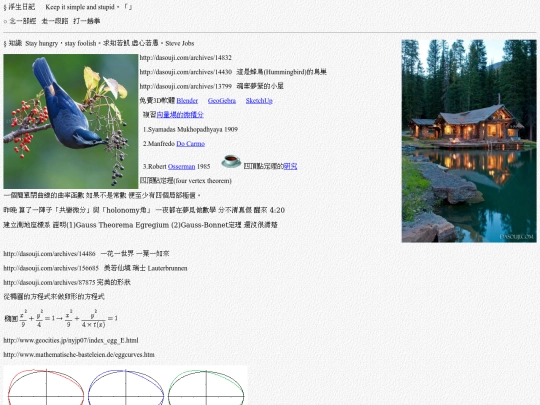Select URL text dasouji.com/archives/14486
The width and height of the screenshot is (540, 405).
49,254
